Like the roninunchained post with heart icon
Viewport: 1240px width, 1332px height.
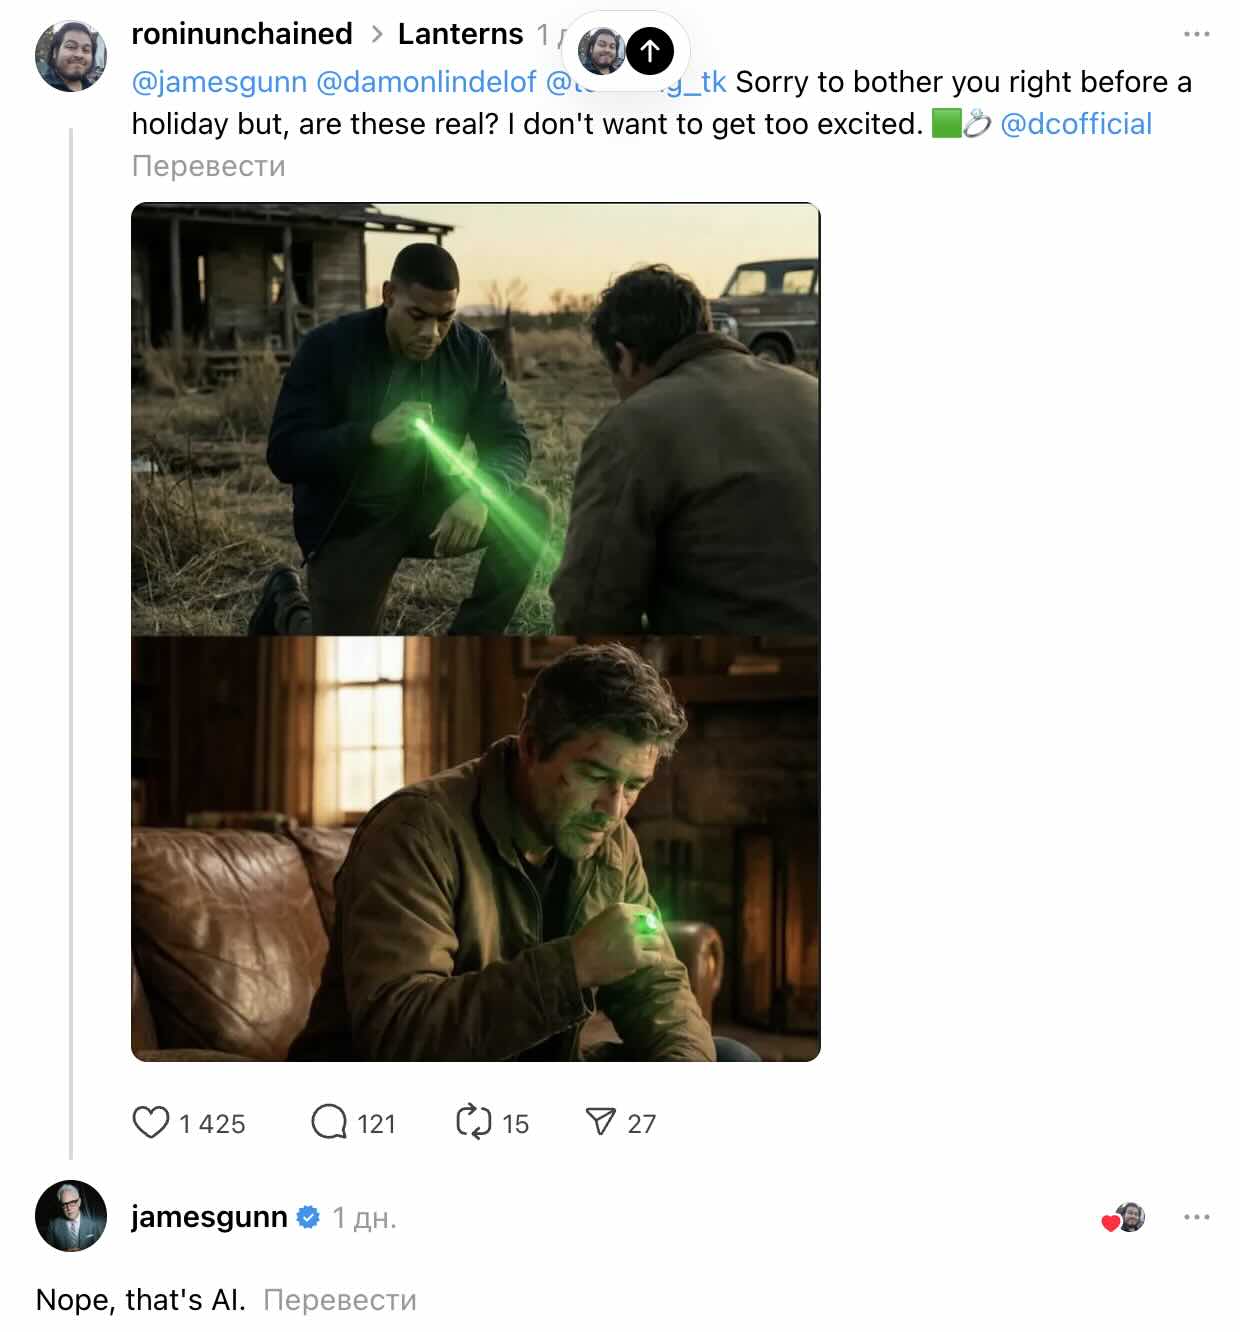pyautogui.click(x=151, y=1122)
